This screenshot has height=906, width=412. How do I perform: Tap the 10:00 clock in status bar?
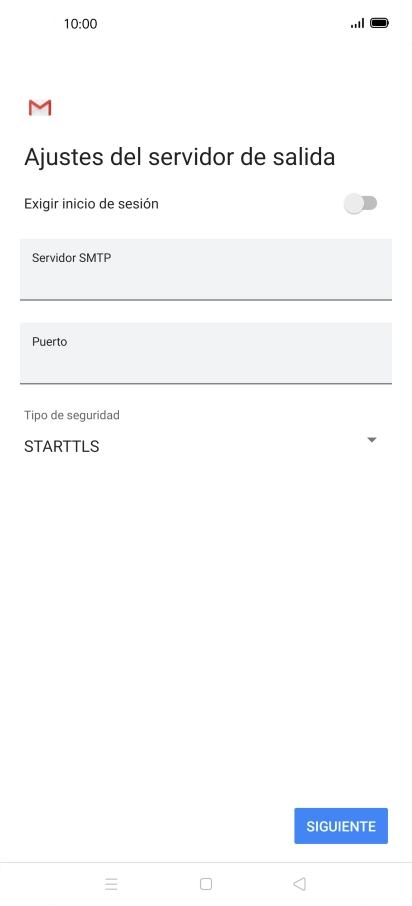coord(80,24)
